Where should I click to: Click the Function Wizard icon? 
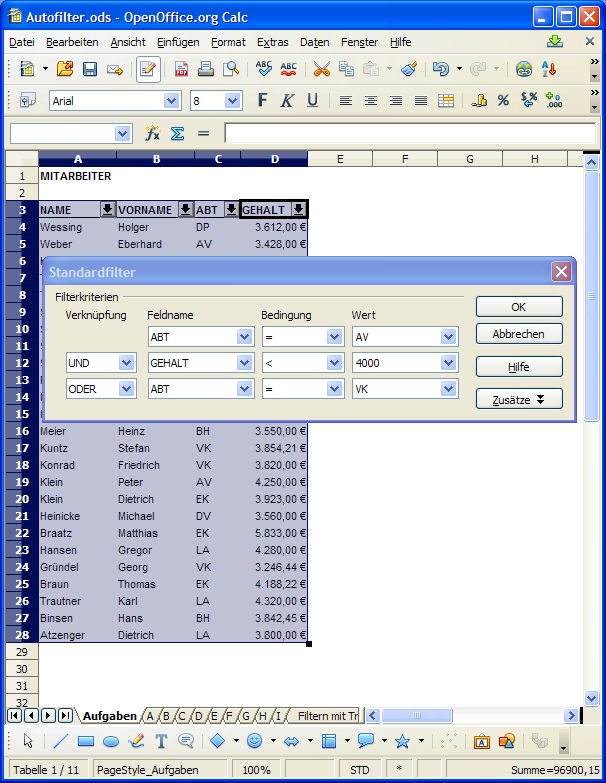pyautogui.click(x=152, y=133)
